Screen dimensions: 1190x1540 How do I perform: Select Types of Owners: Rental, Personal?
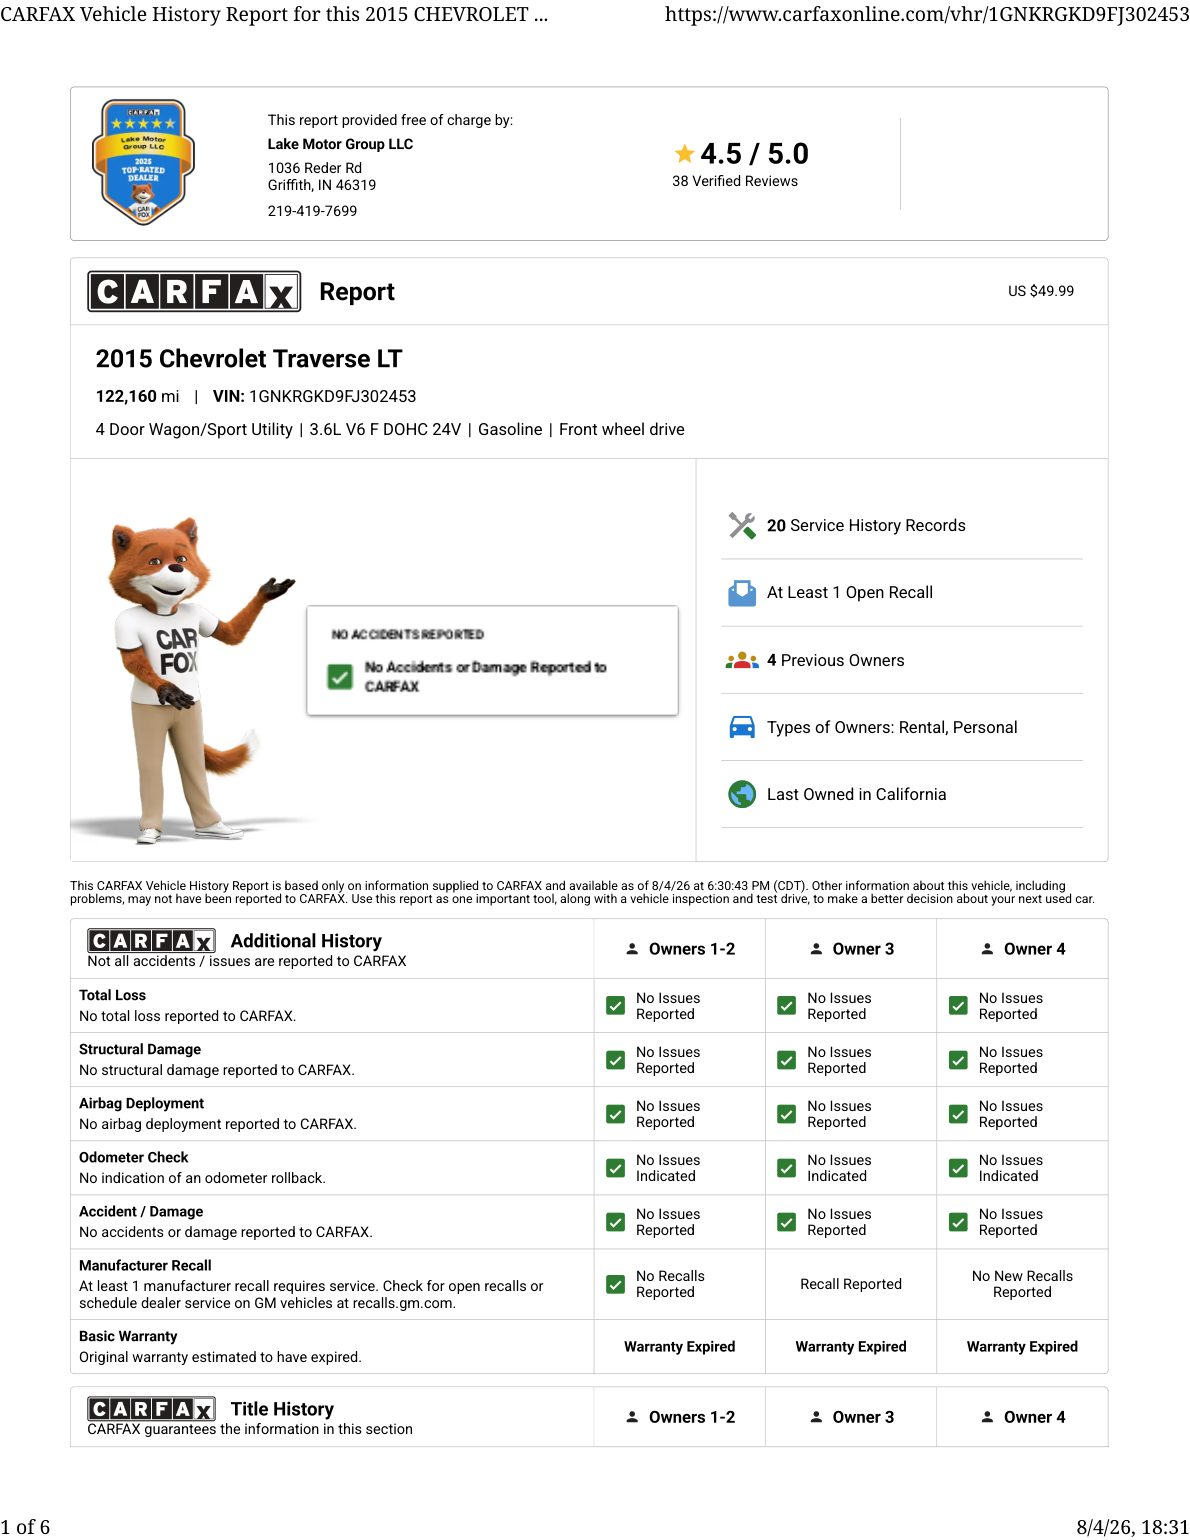tap(892, 727)
